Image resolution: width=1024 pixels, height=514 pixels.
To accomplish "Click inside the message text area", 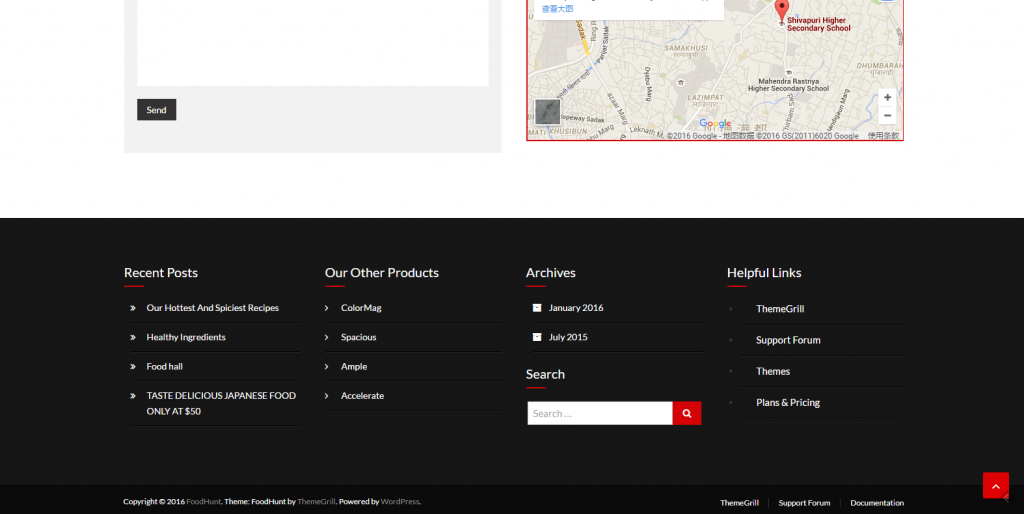I will pyautogui.click(x=312, y=40).
